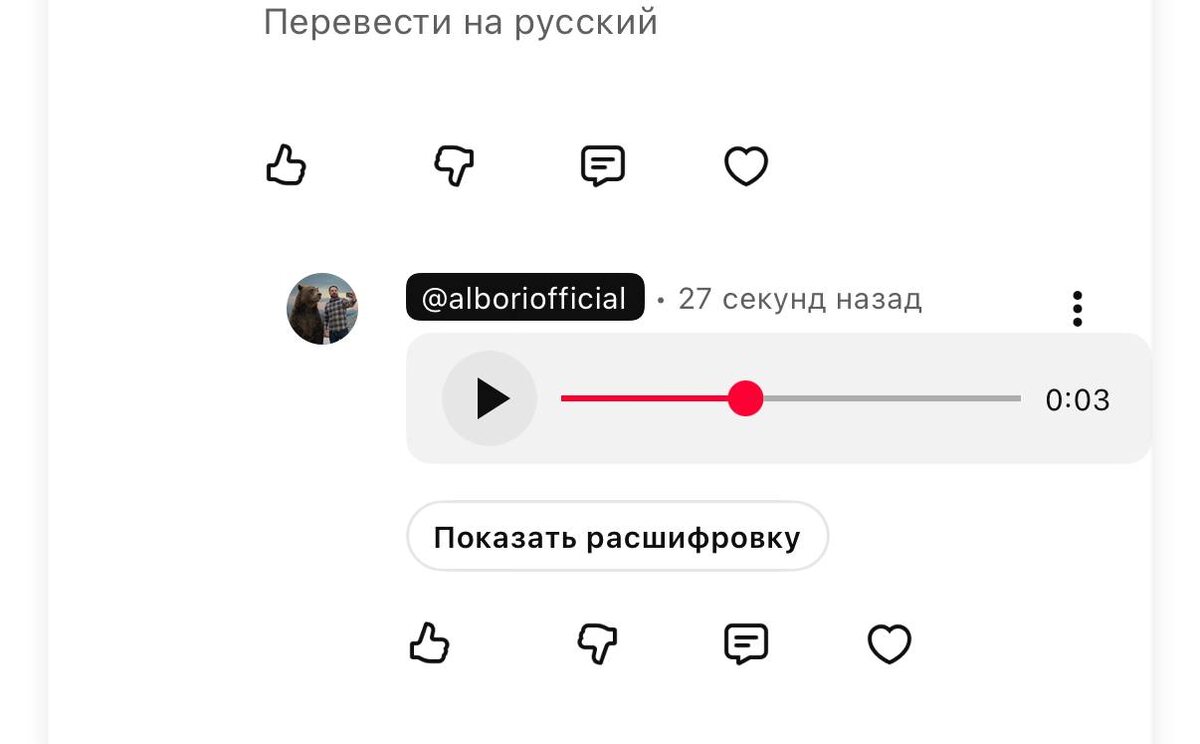Screen dimensions: 1200x744
Task: Open three-dot options menu for the reply
Action: pos(1077,309)
